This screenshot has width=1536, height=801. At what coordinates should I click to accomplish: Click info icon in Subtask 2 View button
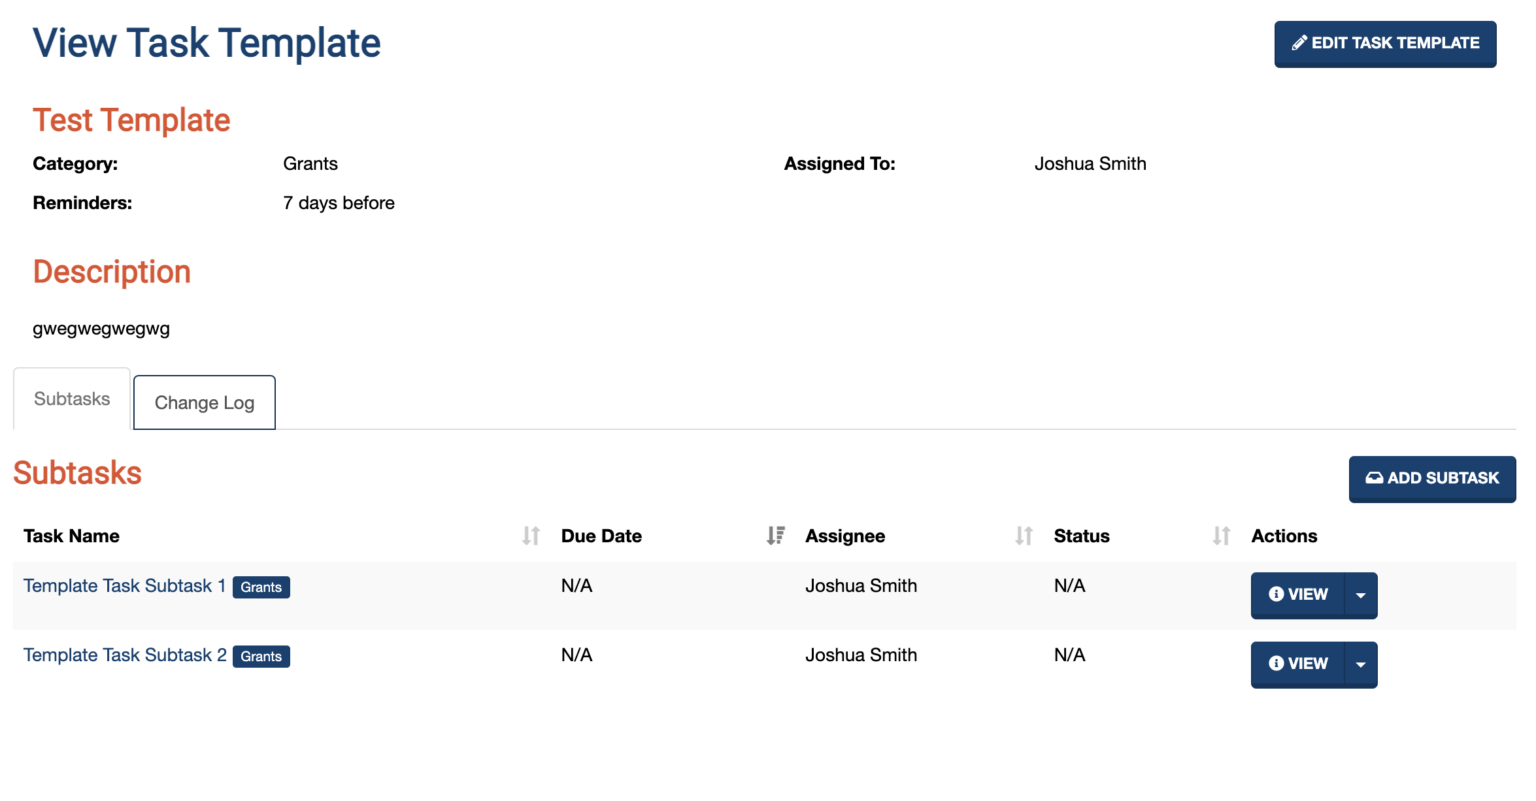pos(1276,663)
